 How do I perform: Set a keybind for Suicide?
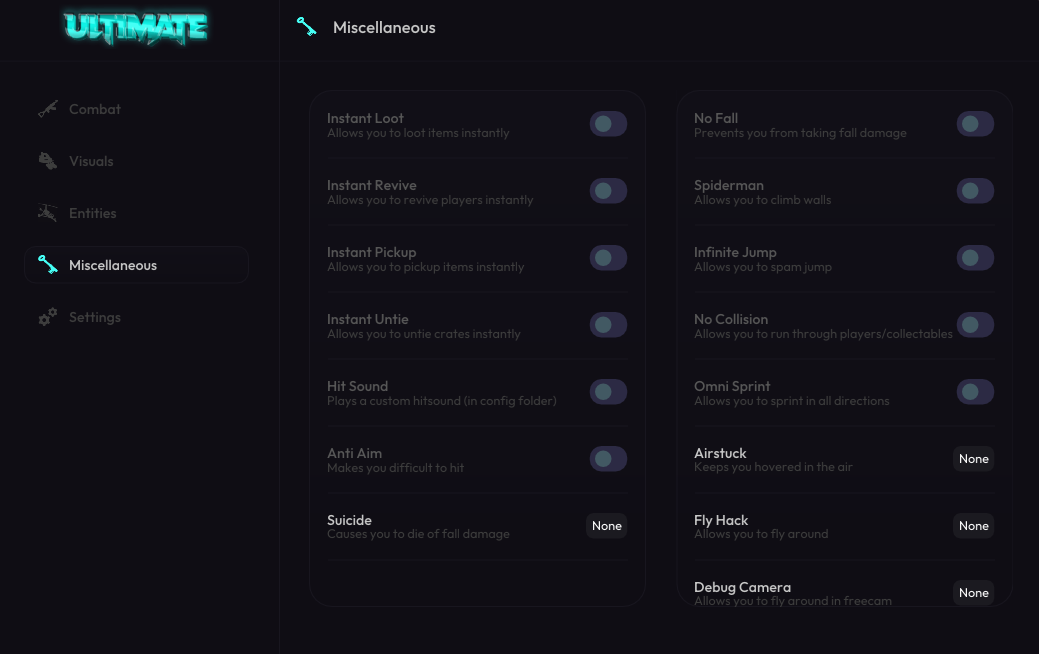[x=606, y=525]
